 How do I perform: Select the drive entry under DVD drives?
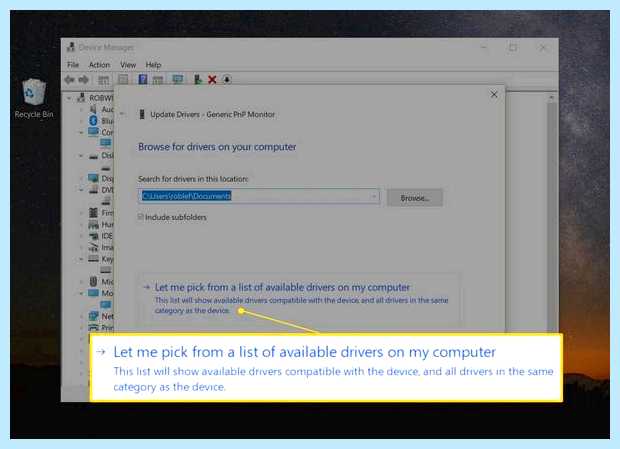click(x=106, y=202)
